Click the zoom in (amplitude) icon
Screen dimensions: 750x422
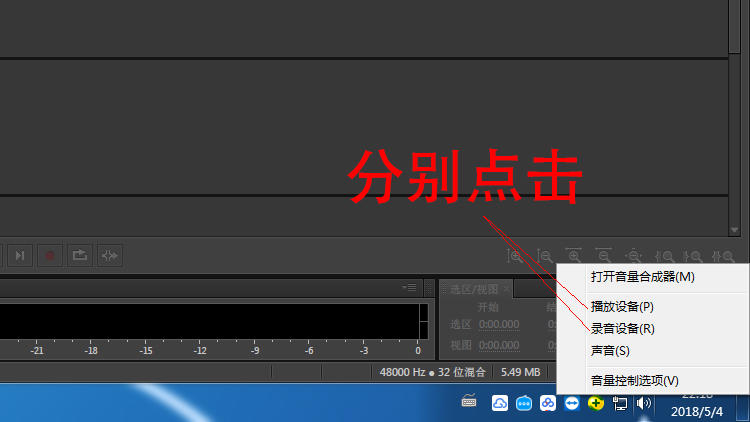tap(516, 257)
